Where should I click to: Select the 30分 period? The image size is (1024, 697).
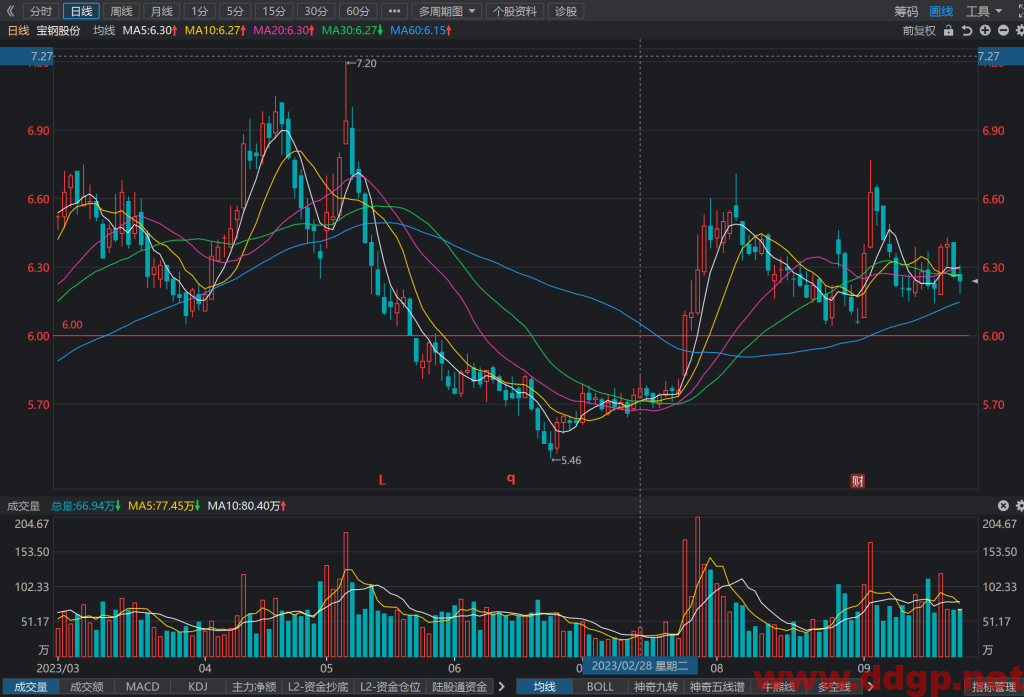[316, 11]
